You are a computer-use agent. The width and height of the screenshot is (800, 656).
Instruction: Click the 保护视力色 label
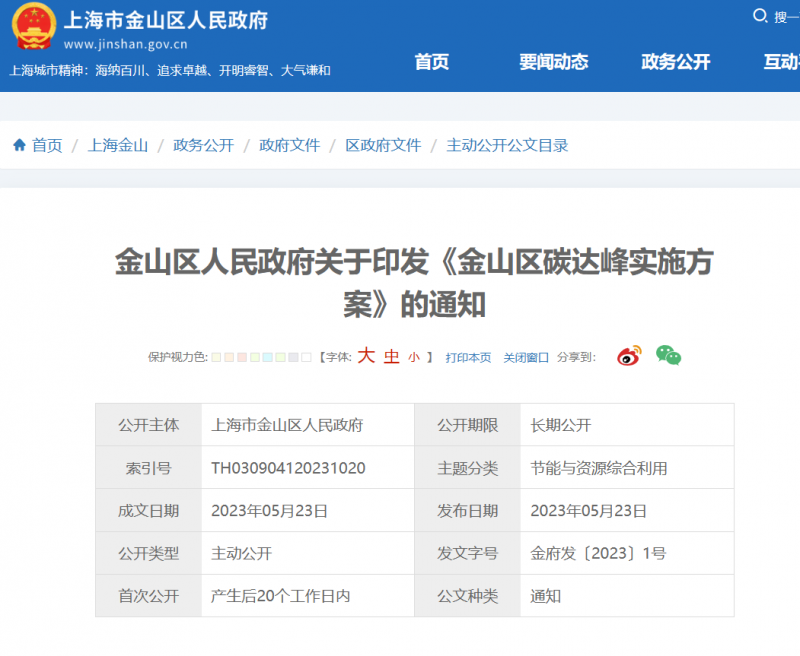(178, 357)
